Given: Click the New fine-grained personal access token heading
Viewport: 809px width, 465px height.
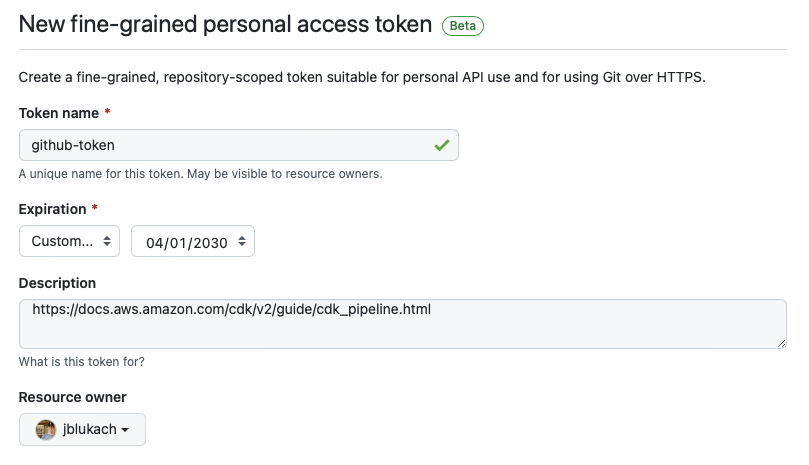Looking at the screenshot, I should click(x=226, y=27).
